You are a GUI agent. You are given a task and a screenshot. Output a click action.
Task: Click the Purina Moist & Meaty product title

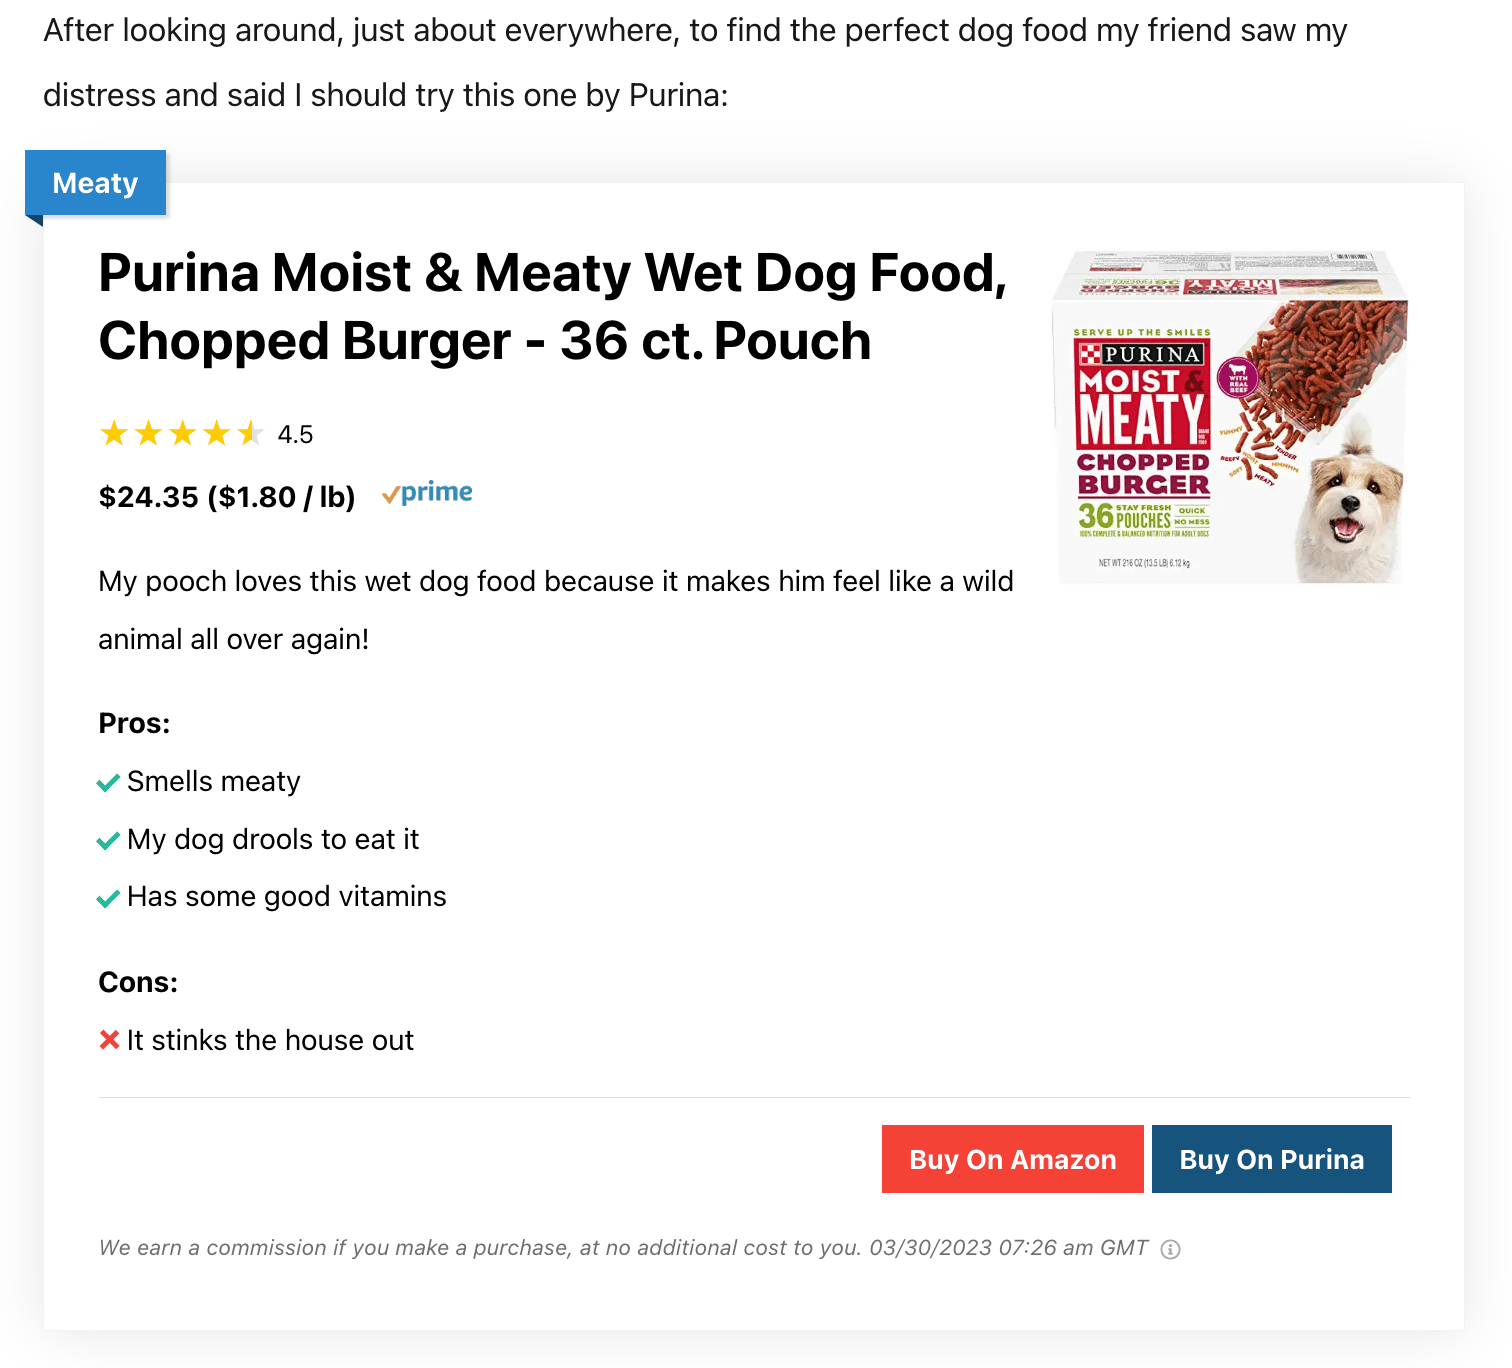(552, 307)
